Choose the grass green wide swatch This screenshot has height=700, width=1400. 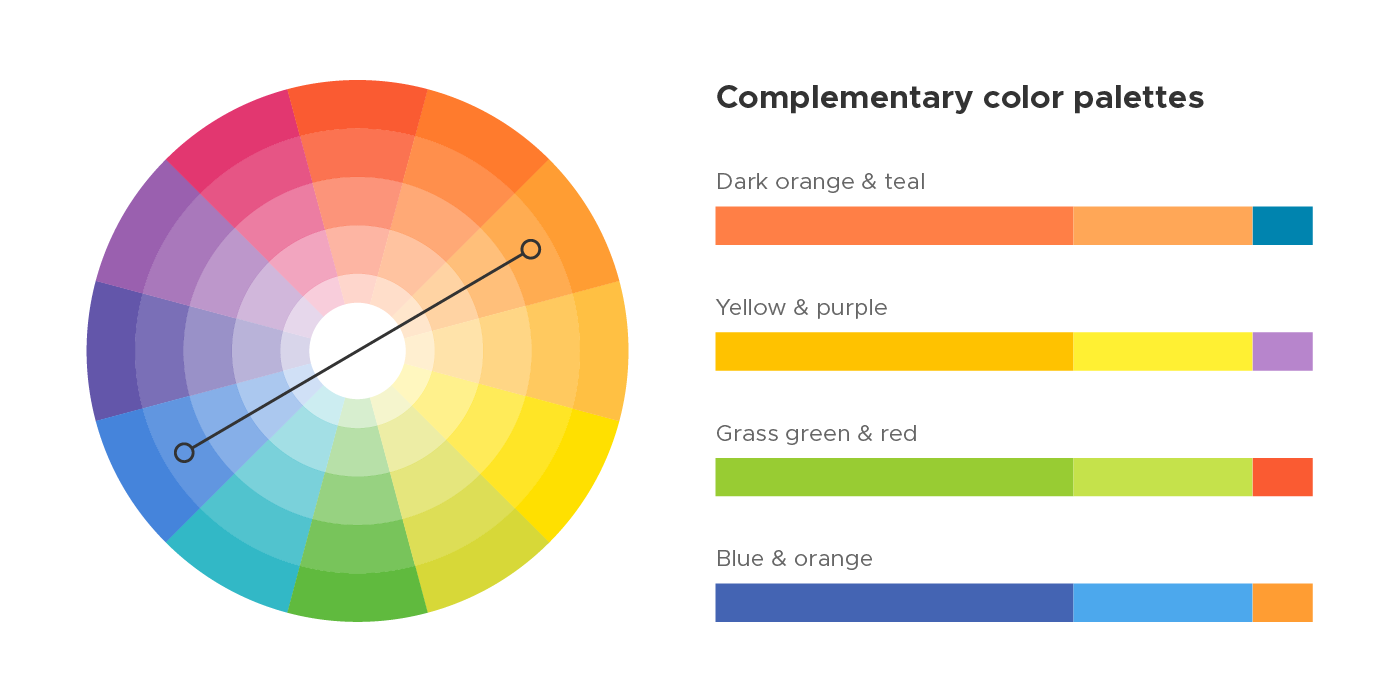pos(894,477)
